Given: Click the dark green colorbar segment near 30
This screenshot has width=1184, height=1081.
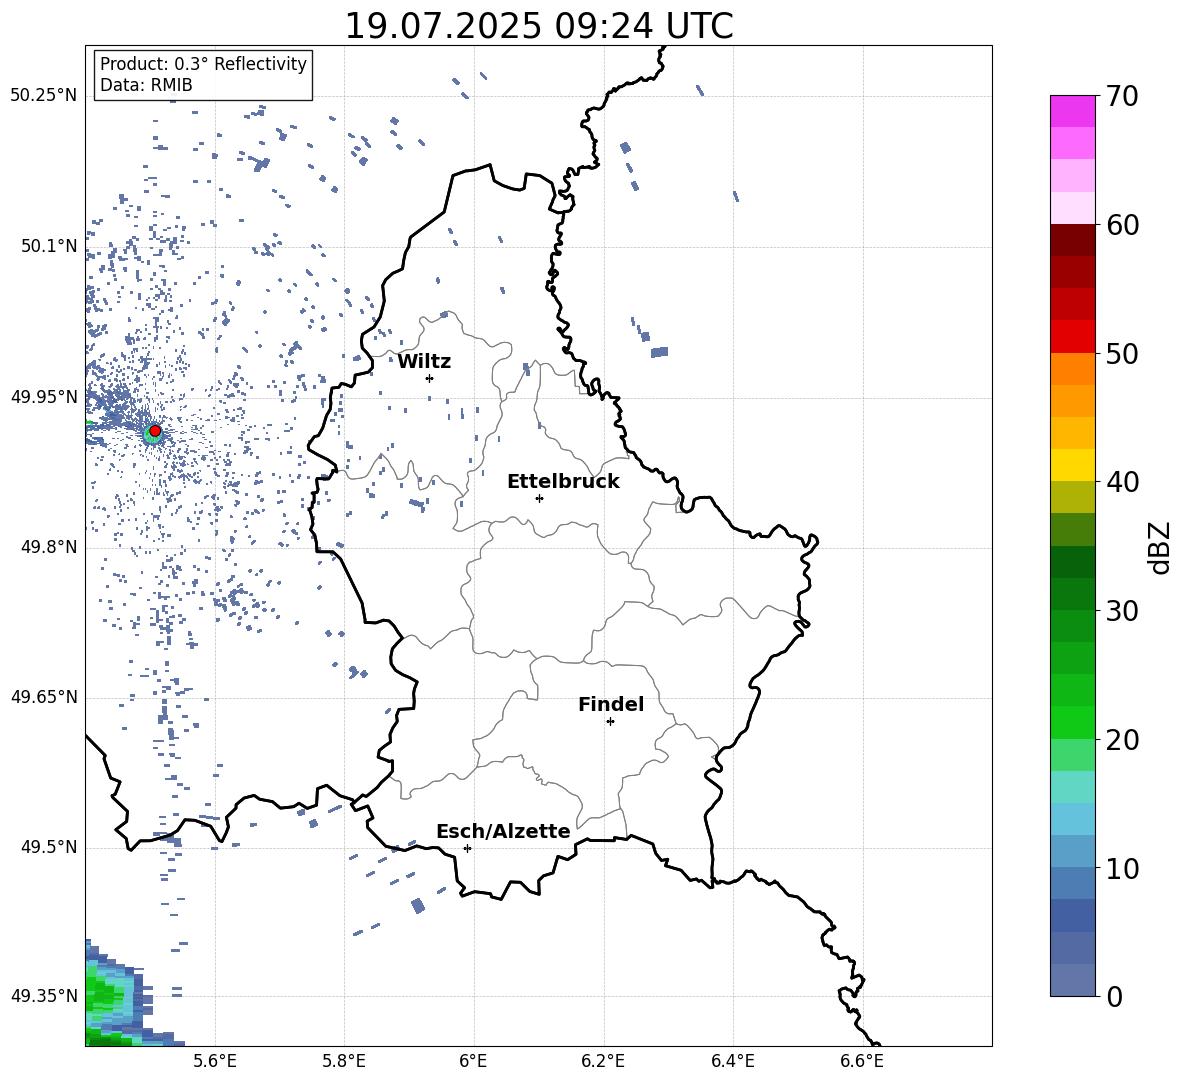Looking at the screenshot, I should pyautogui.click(x=1072, y=594).
